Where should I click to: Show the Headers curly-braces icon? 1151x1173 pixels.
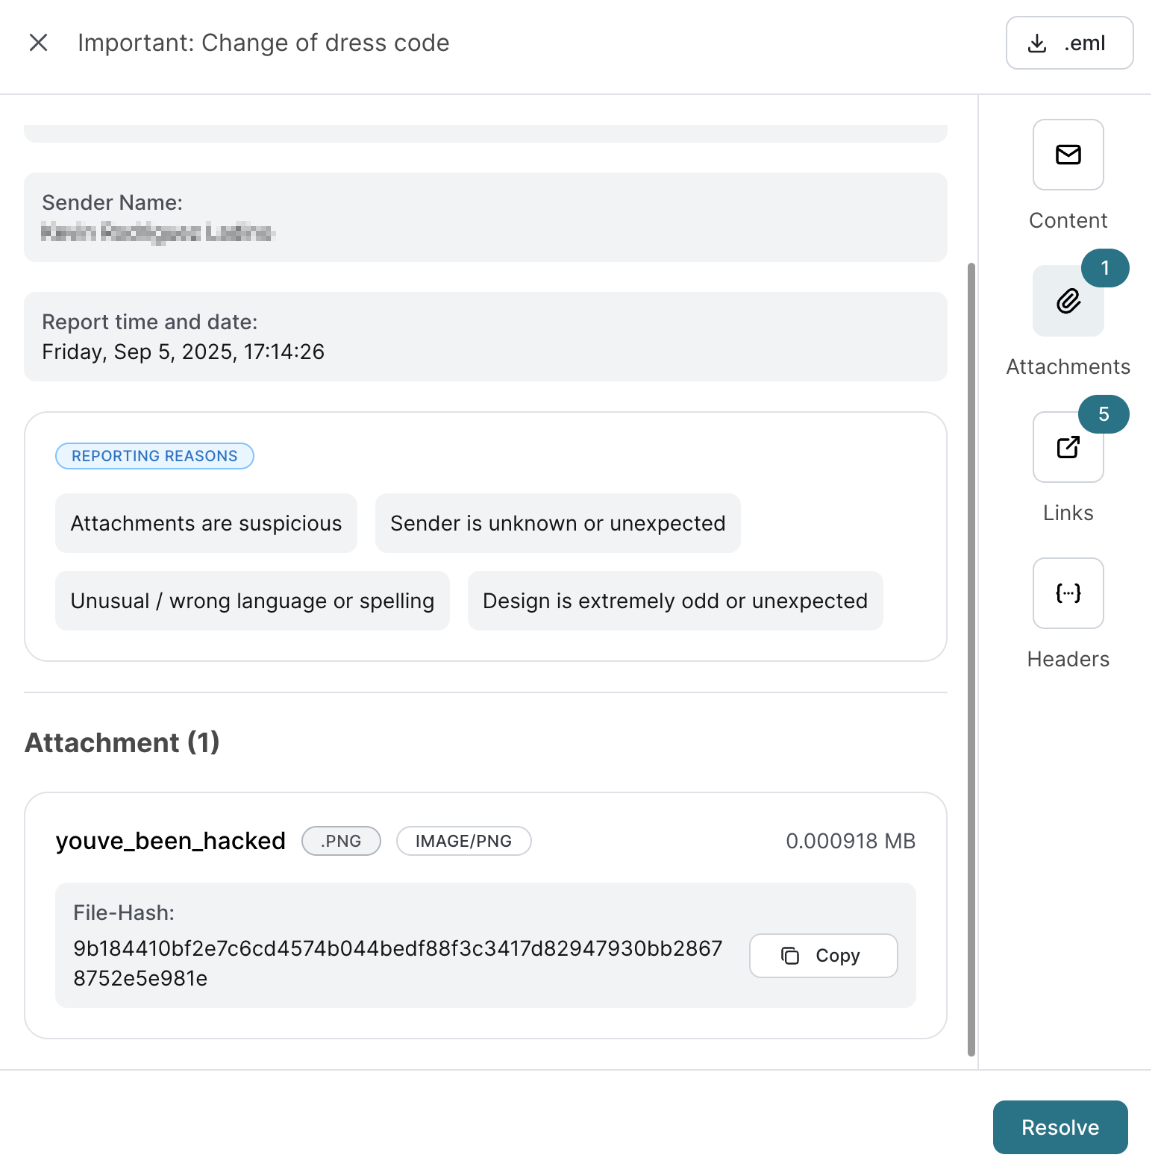click(1068, 593)
